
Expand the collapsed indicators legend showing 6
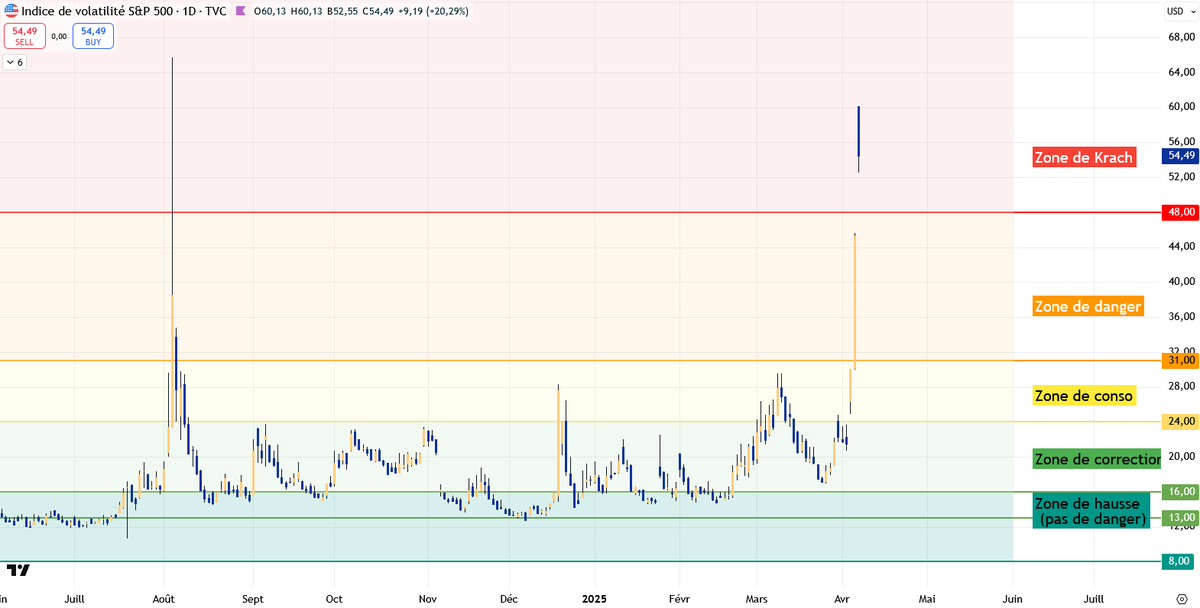pyautogui.click(x=15, y=62)
